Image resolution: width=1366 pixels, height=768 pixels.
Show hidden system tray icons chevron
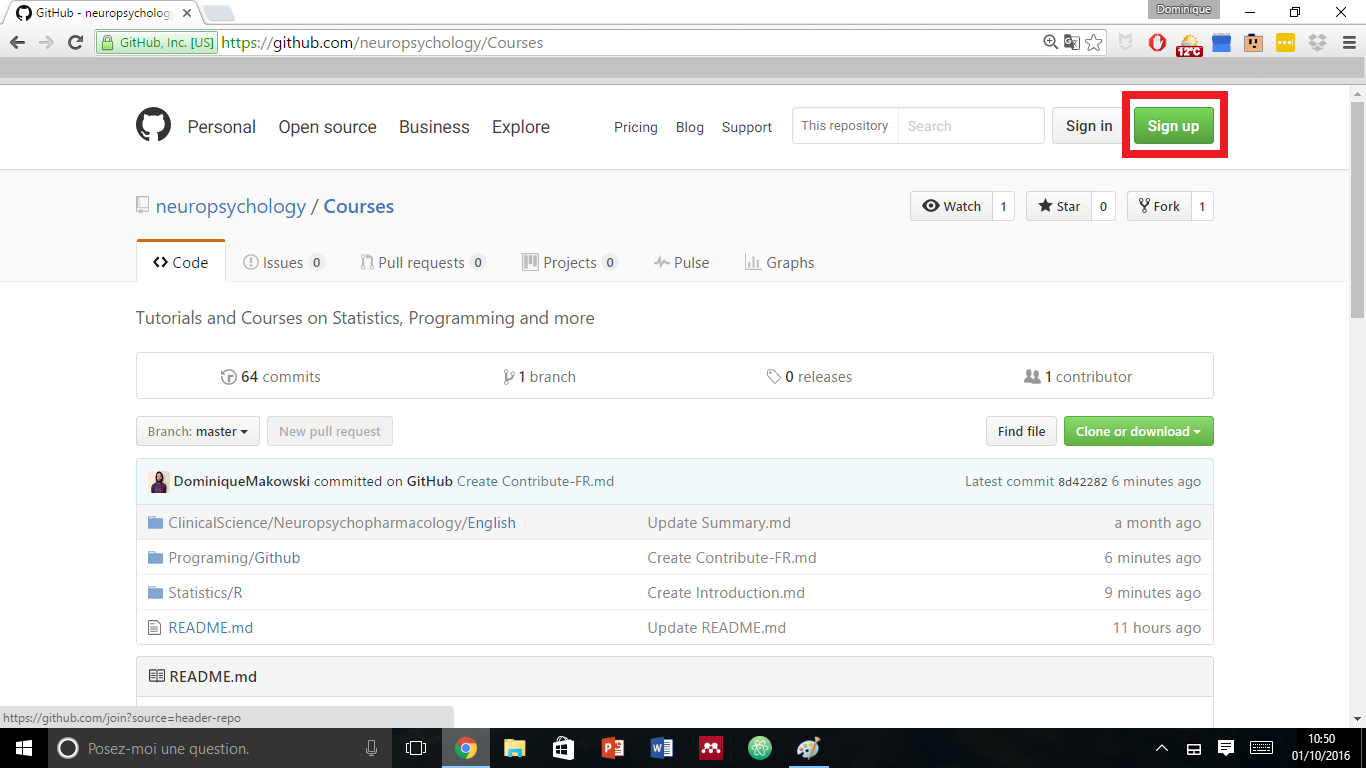coord(1162,748)
